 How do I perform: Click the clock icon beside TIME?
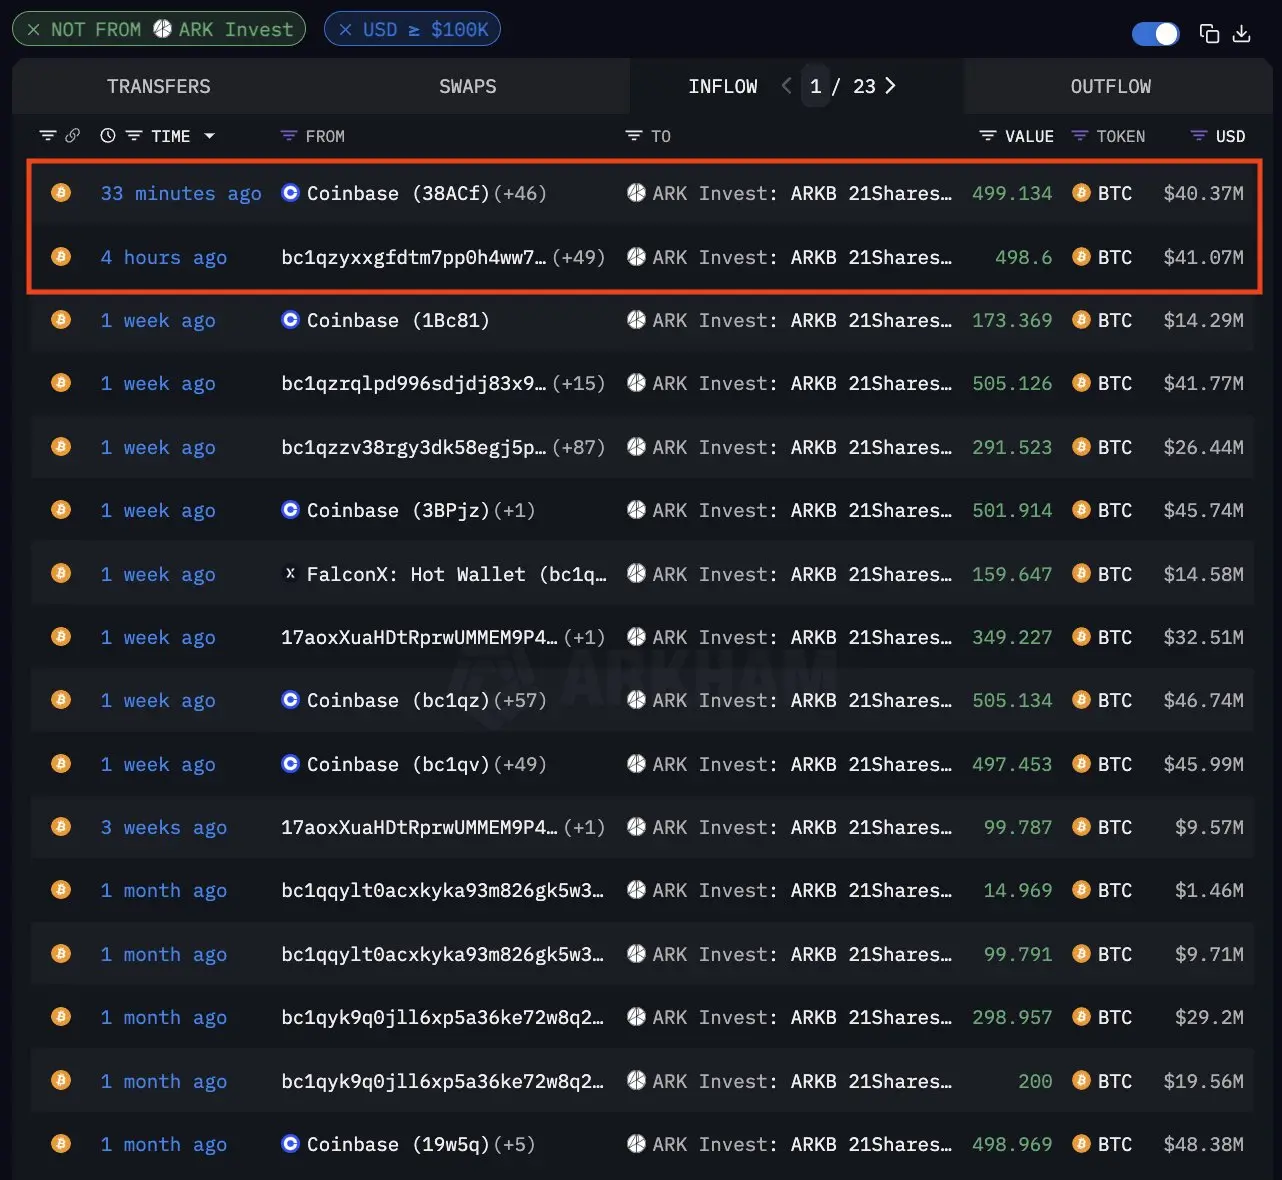pos(108,136)
